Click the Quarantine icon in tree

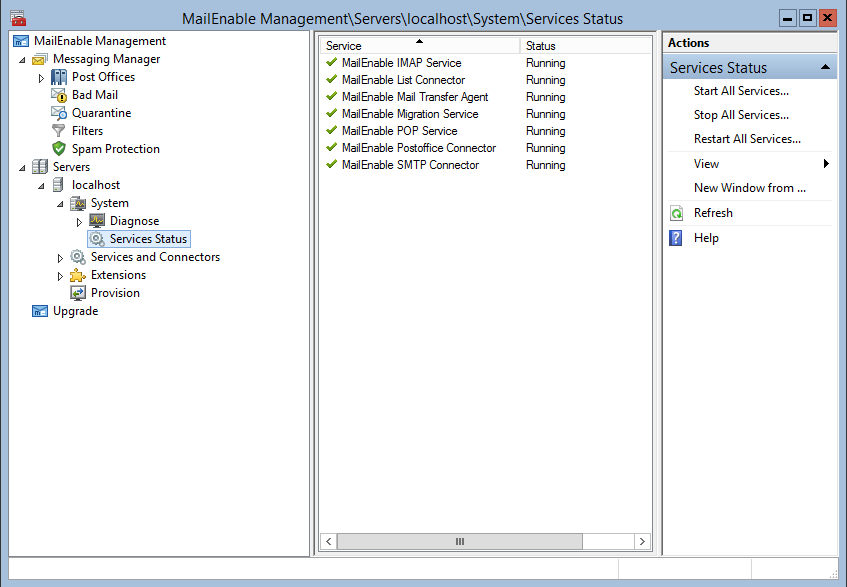59,113
